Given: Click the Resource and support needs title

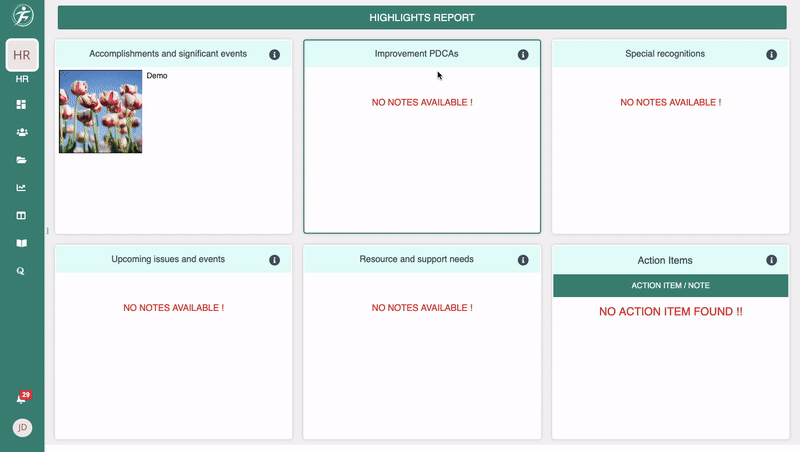Looking at the screenshot, I should point(416,259).
